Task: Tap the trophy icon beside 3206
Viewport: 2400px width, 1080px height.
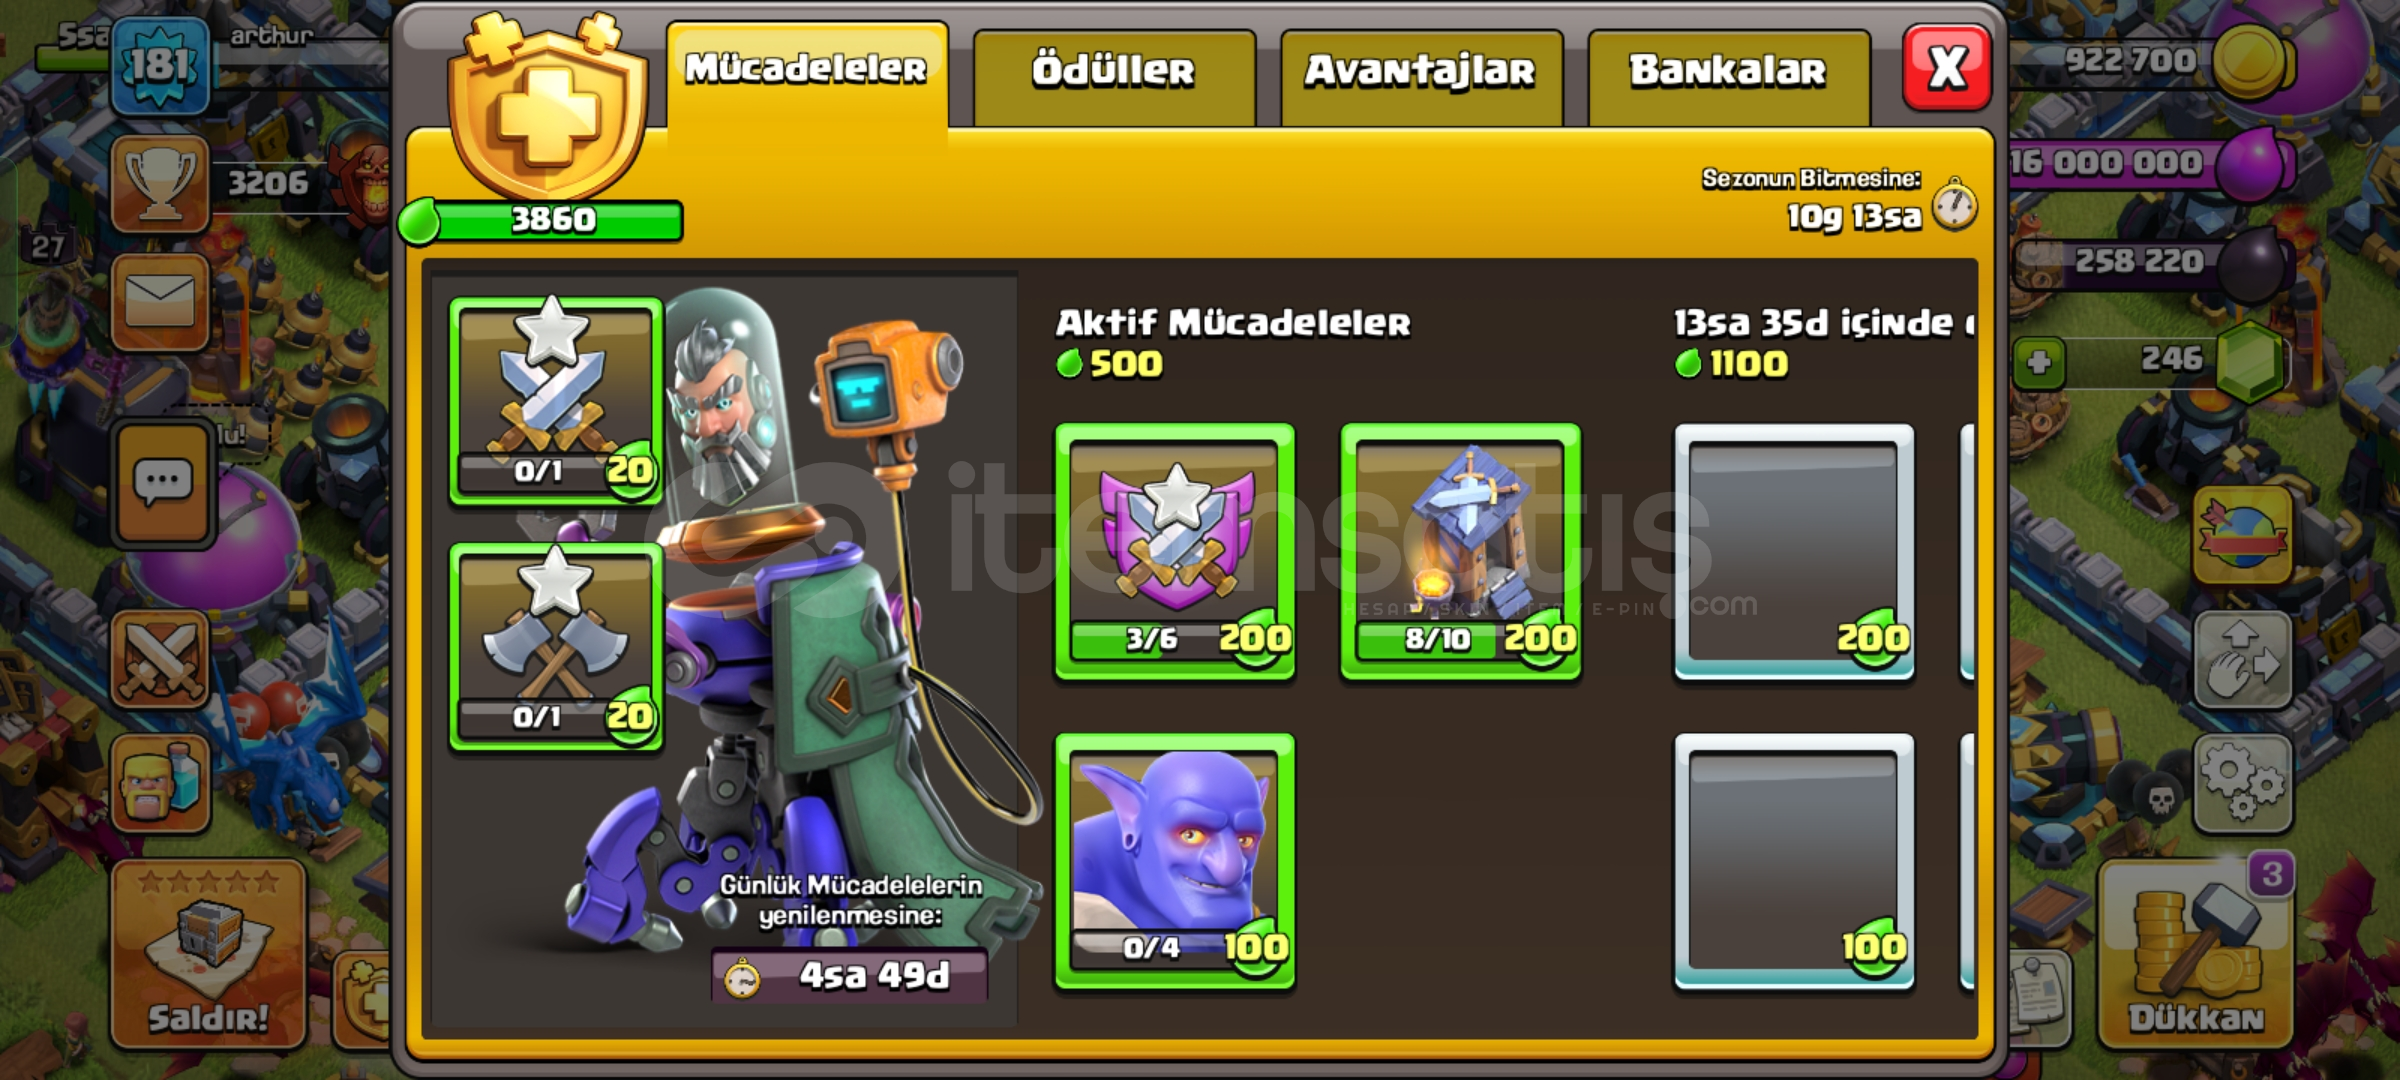Action: (160, 183)
